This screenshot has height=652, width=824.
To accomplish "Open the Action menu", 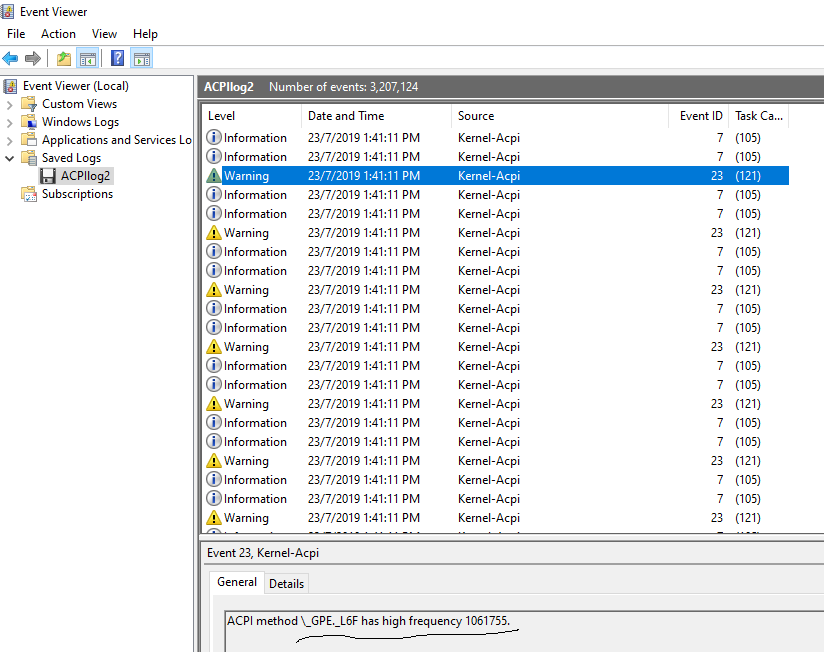I will click(58, 33).
